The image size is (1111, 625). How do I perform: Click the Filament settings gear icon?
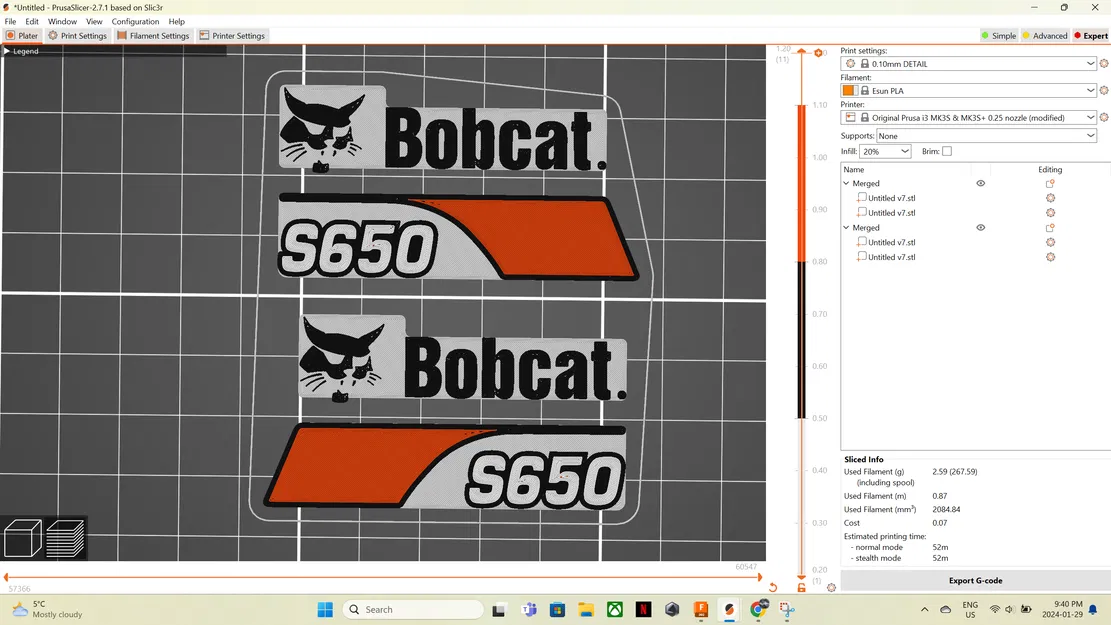(x=1103, y=90)
